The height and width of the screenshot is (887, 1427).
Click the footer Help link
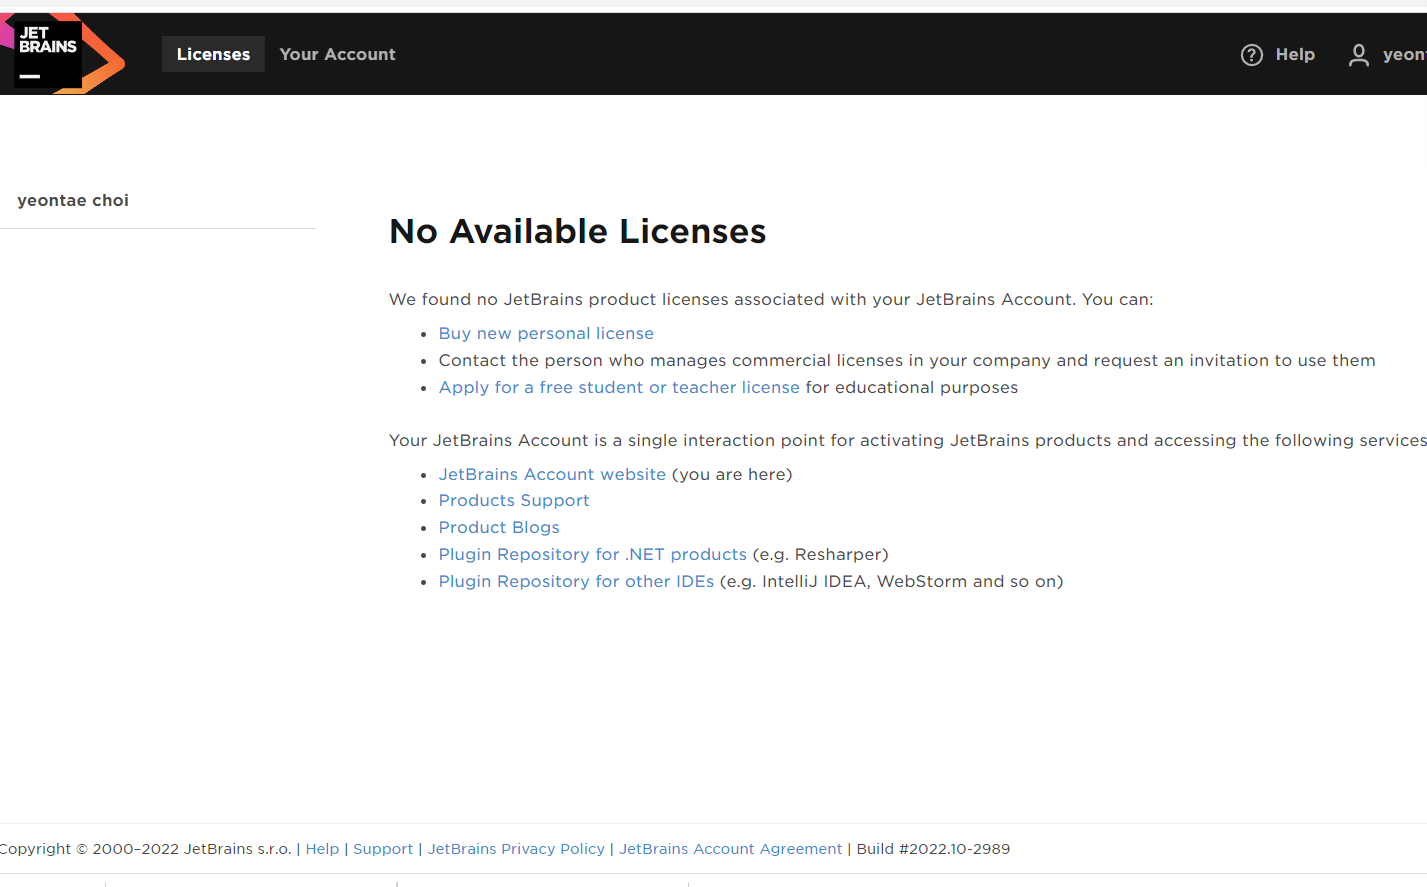pyautogui.click(x=322, y=849)
